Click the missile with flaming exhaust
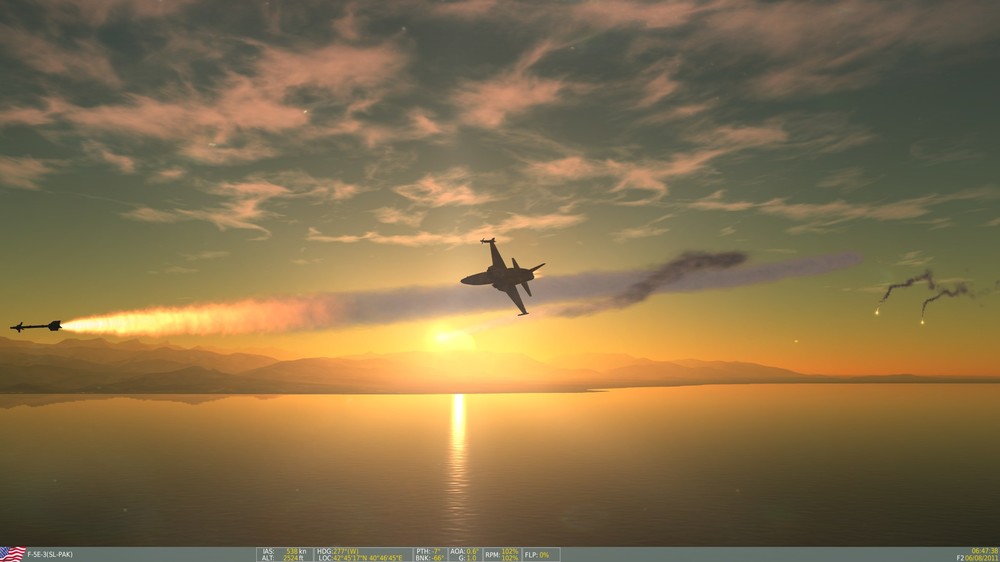 click(36, 326)
